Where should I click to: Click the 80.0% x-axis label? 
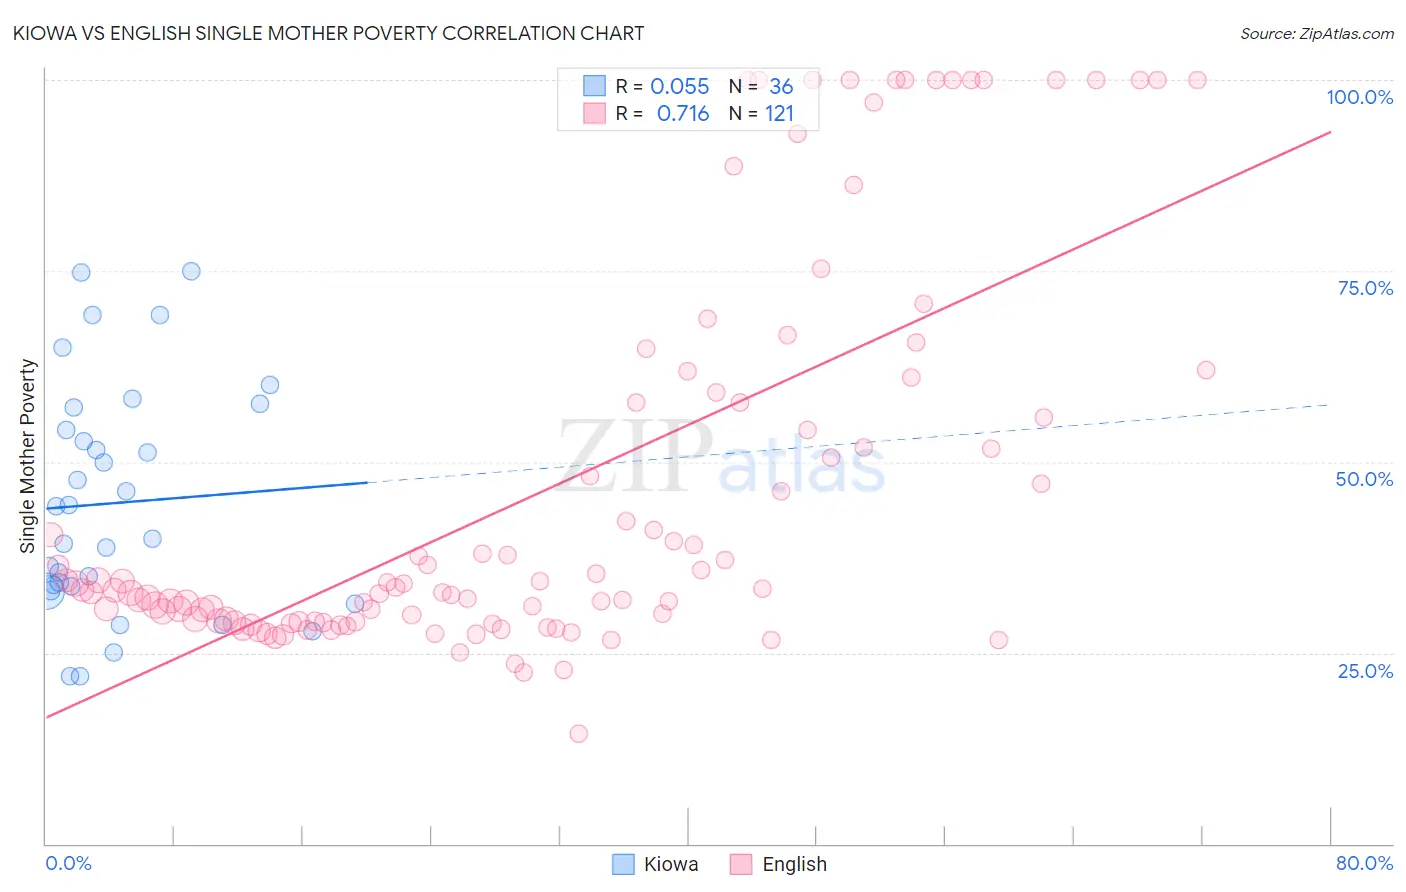coord(1364,863)
